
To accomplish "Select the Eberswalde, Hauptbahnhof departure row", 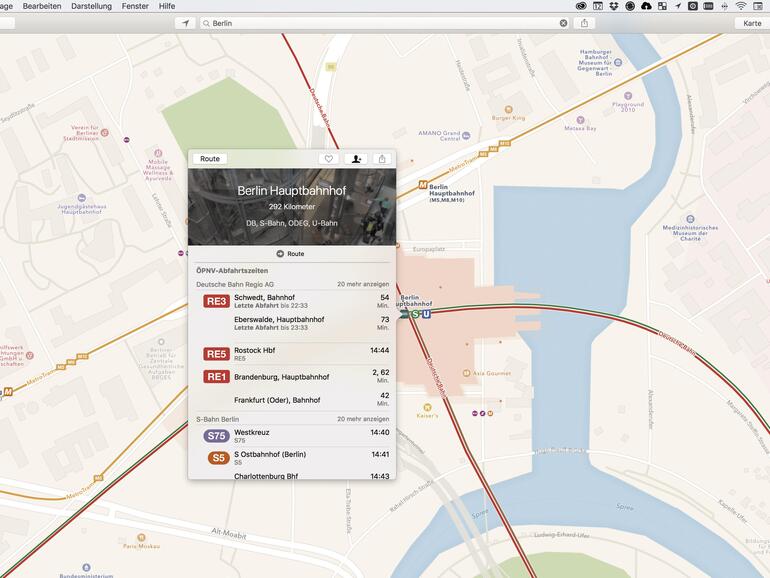I will [x=293, y=323].
